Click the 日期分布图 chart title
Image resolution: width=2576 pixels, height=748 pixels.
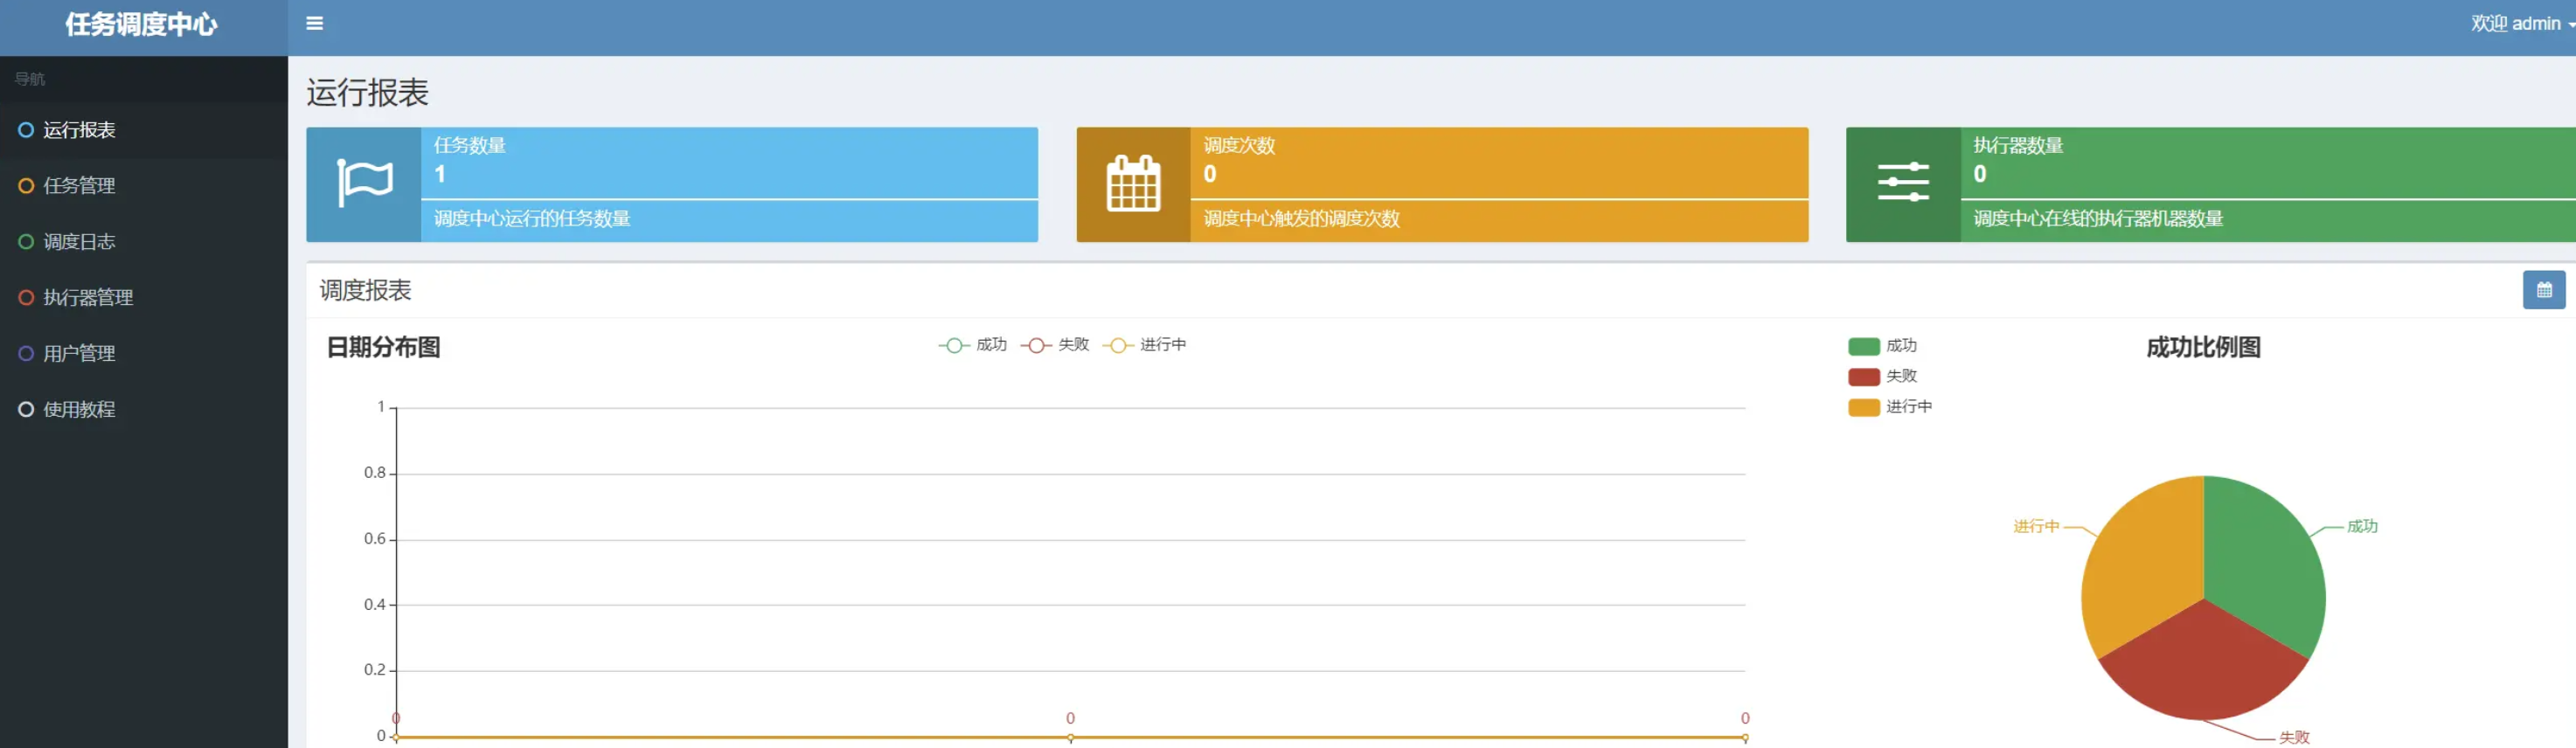pos(384,347)
